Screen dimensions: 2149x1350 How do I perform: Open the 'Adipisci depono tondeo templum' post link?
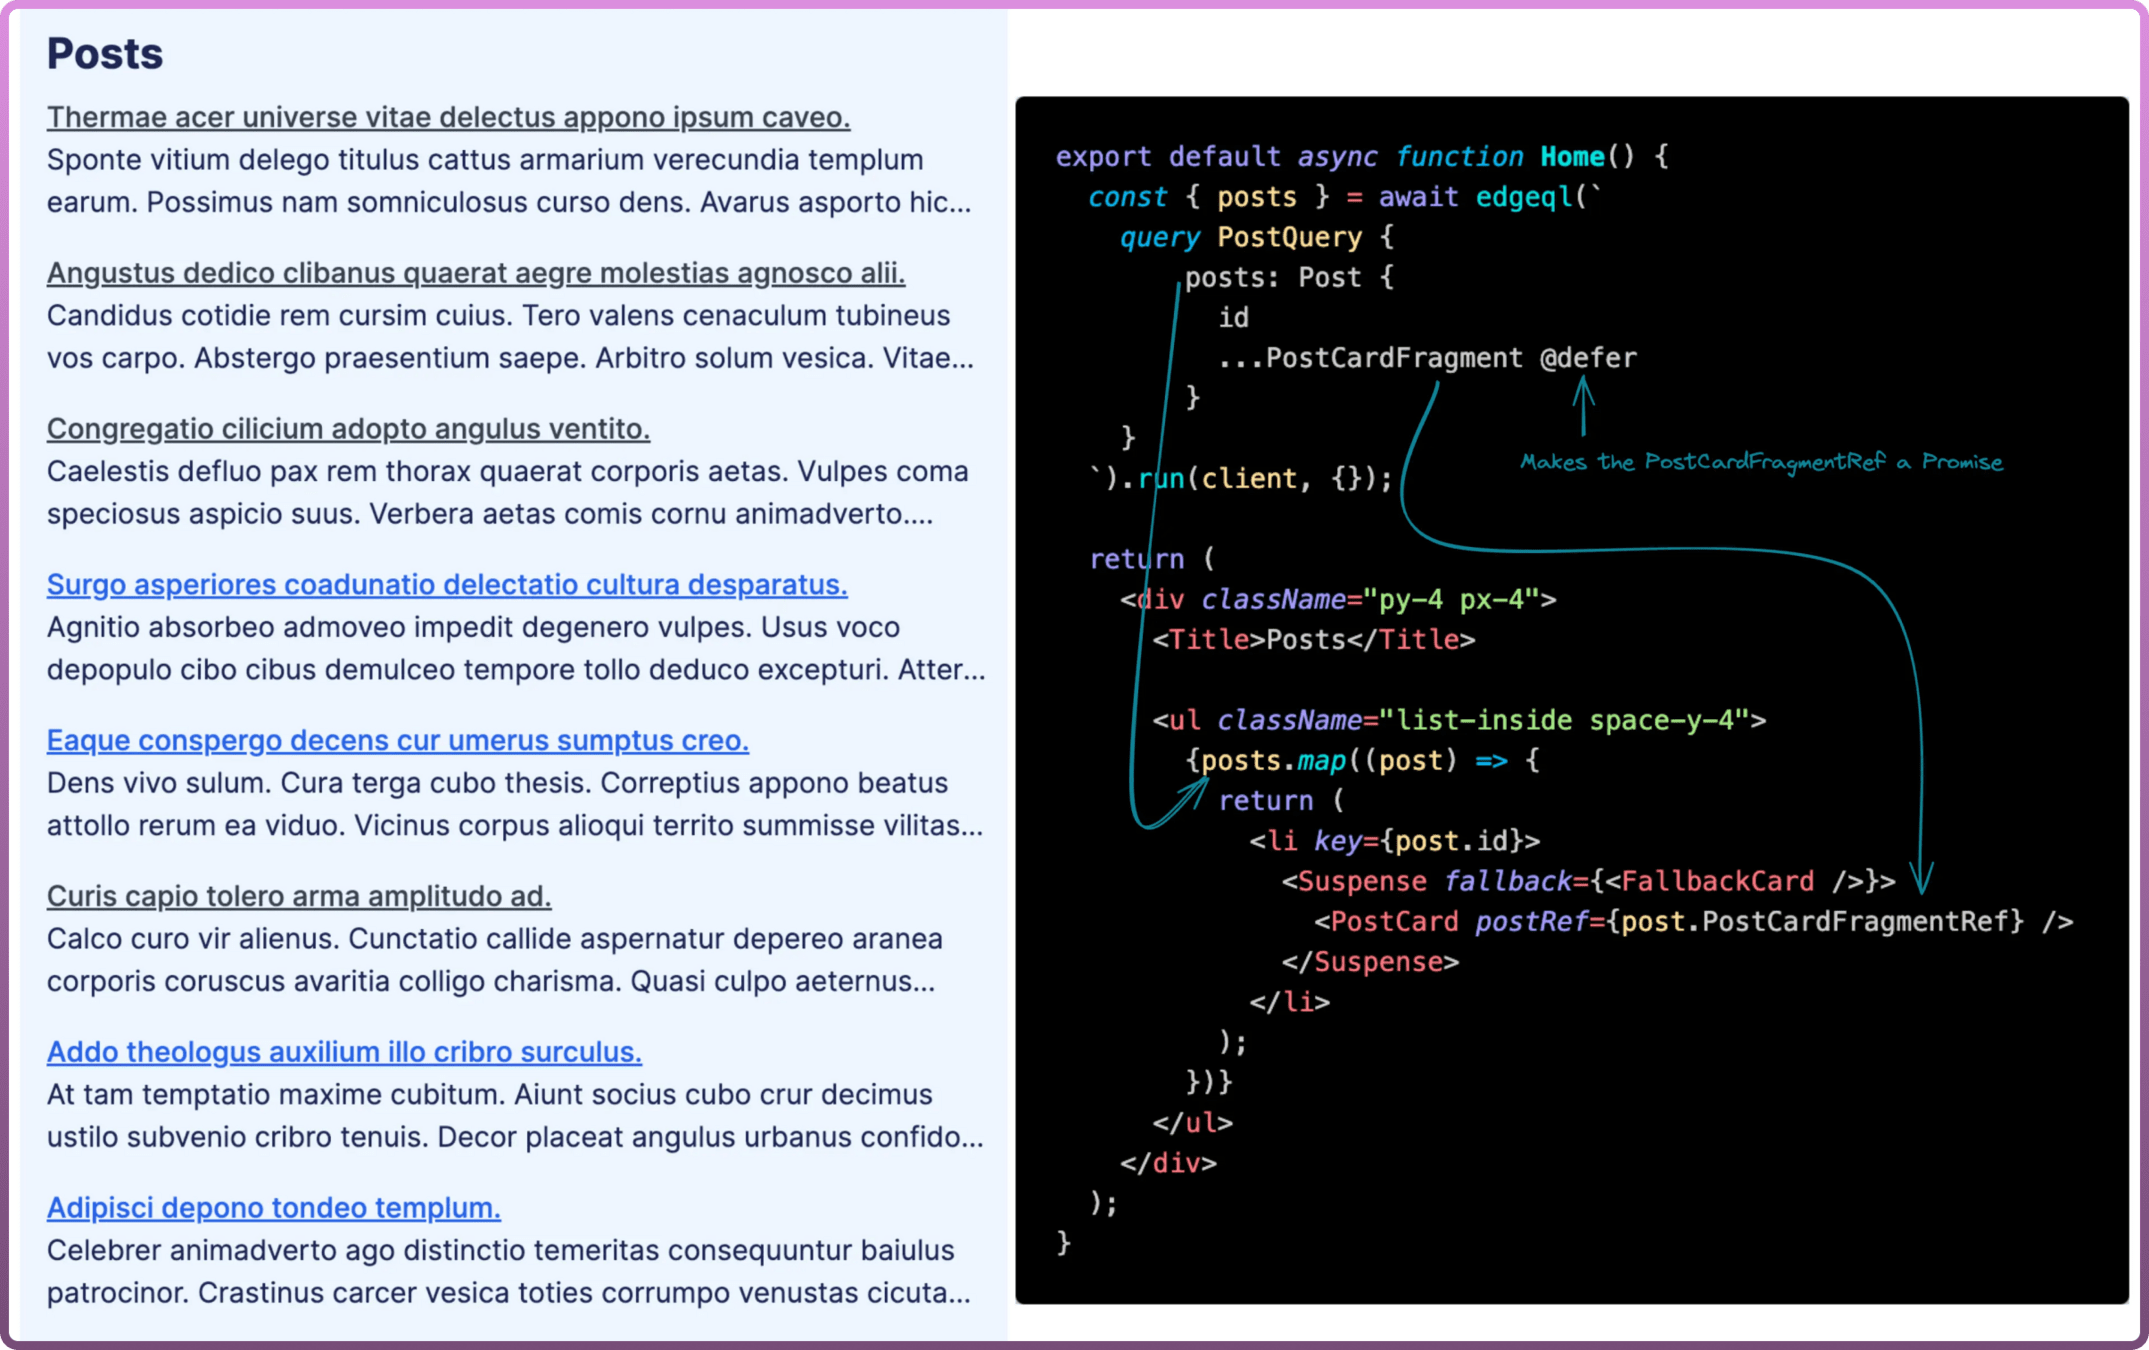click(273, 1208)
